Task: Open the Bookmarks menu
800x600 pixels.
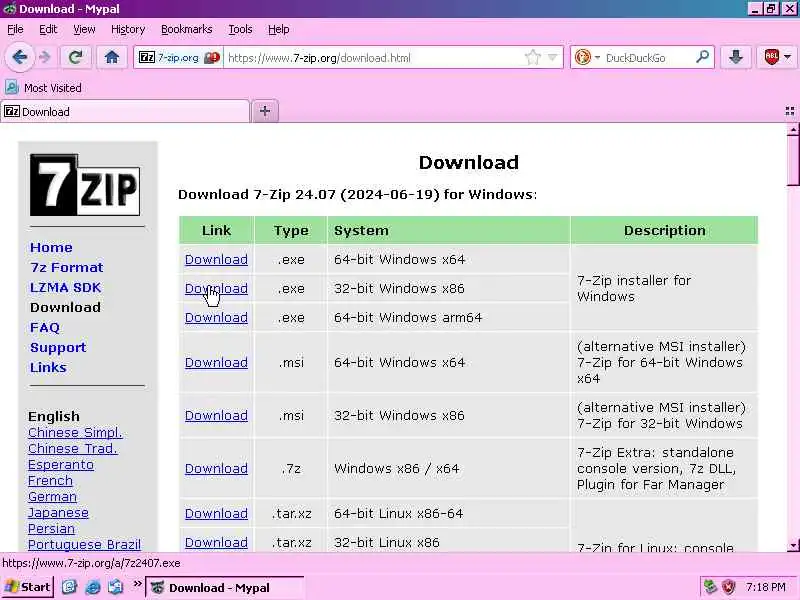Action: point(186,30)
